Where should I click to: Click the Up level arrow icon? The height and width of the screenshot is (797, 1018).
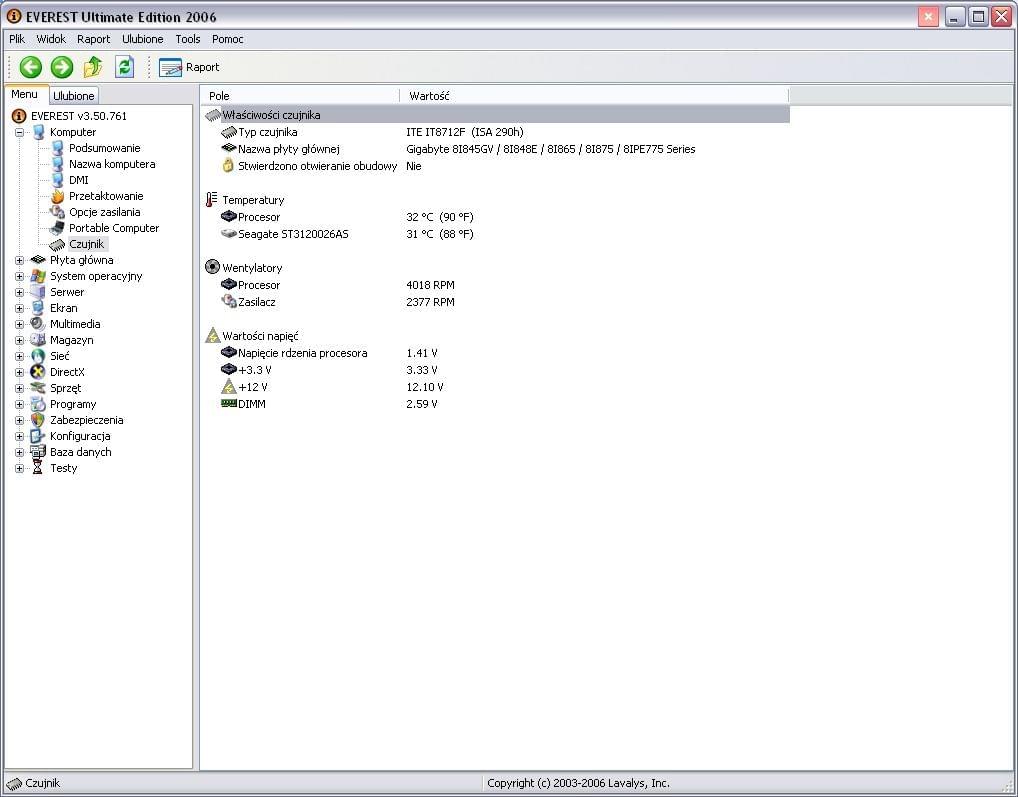[93, 67]
